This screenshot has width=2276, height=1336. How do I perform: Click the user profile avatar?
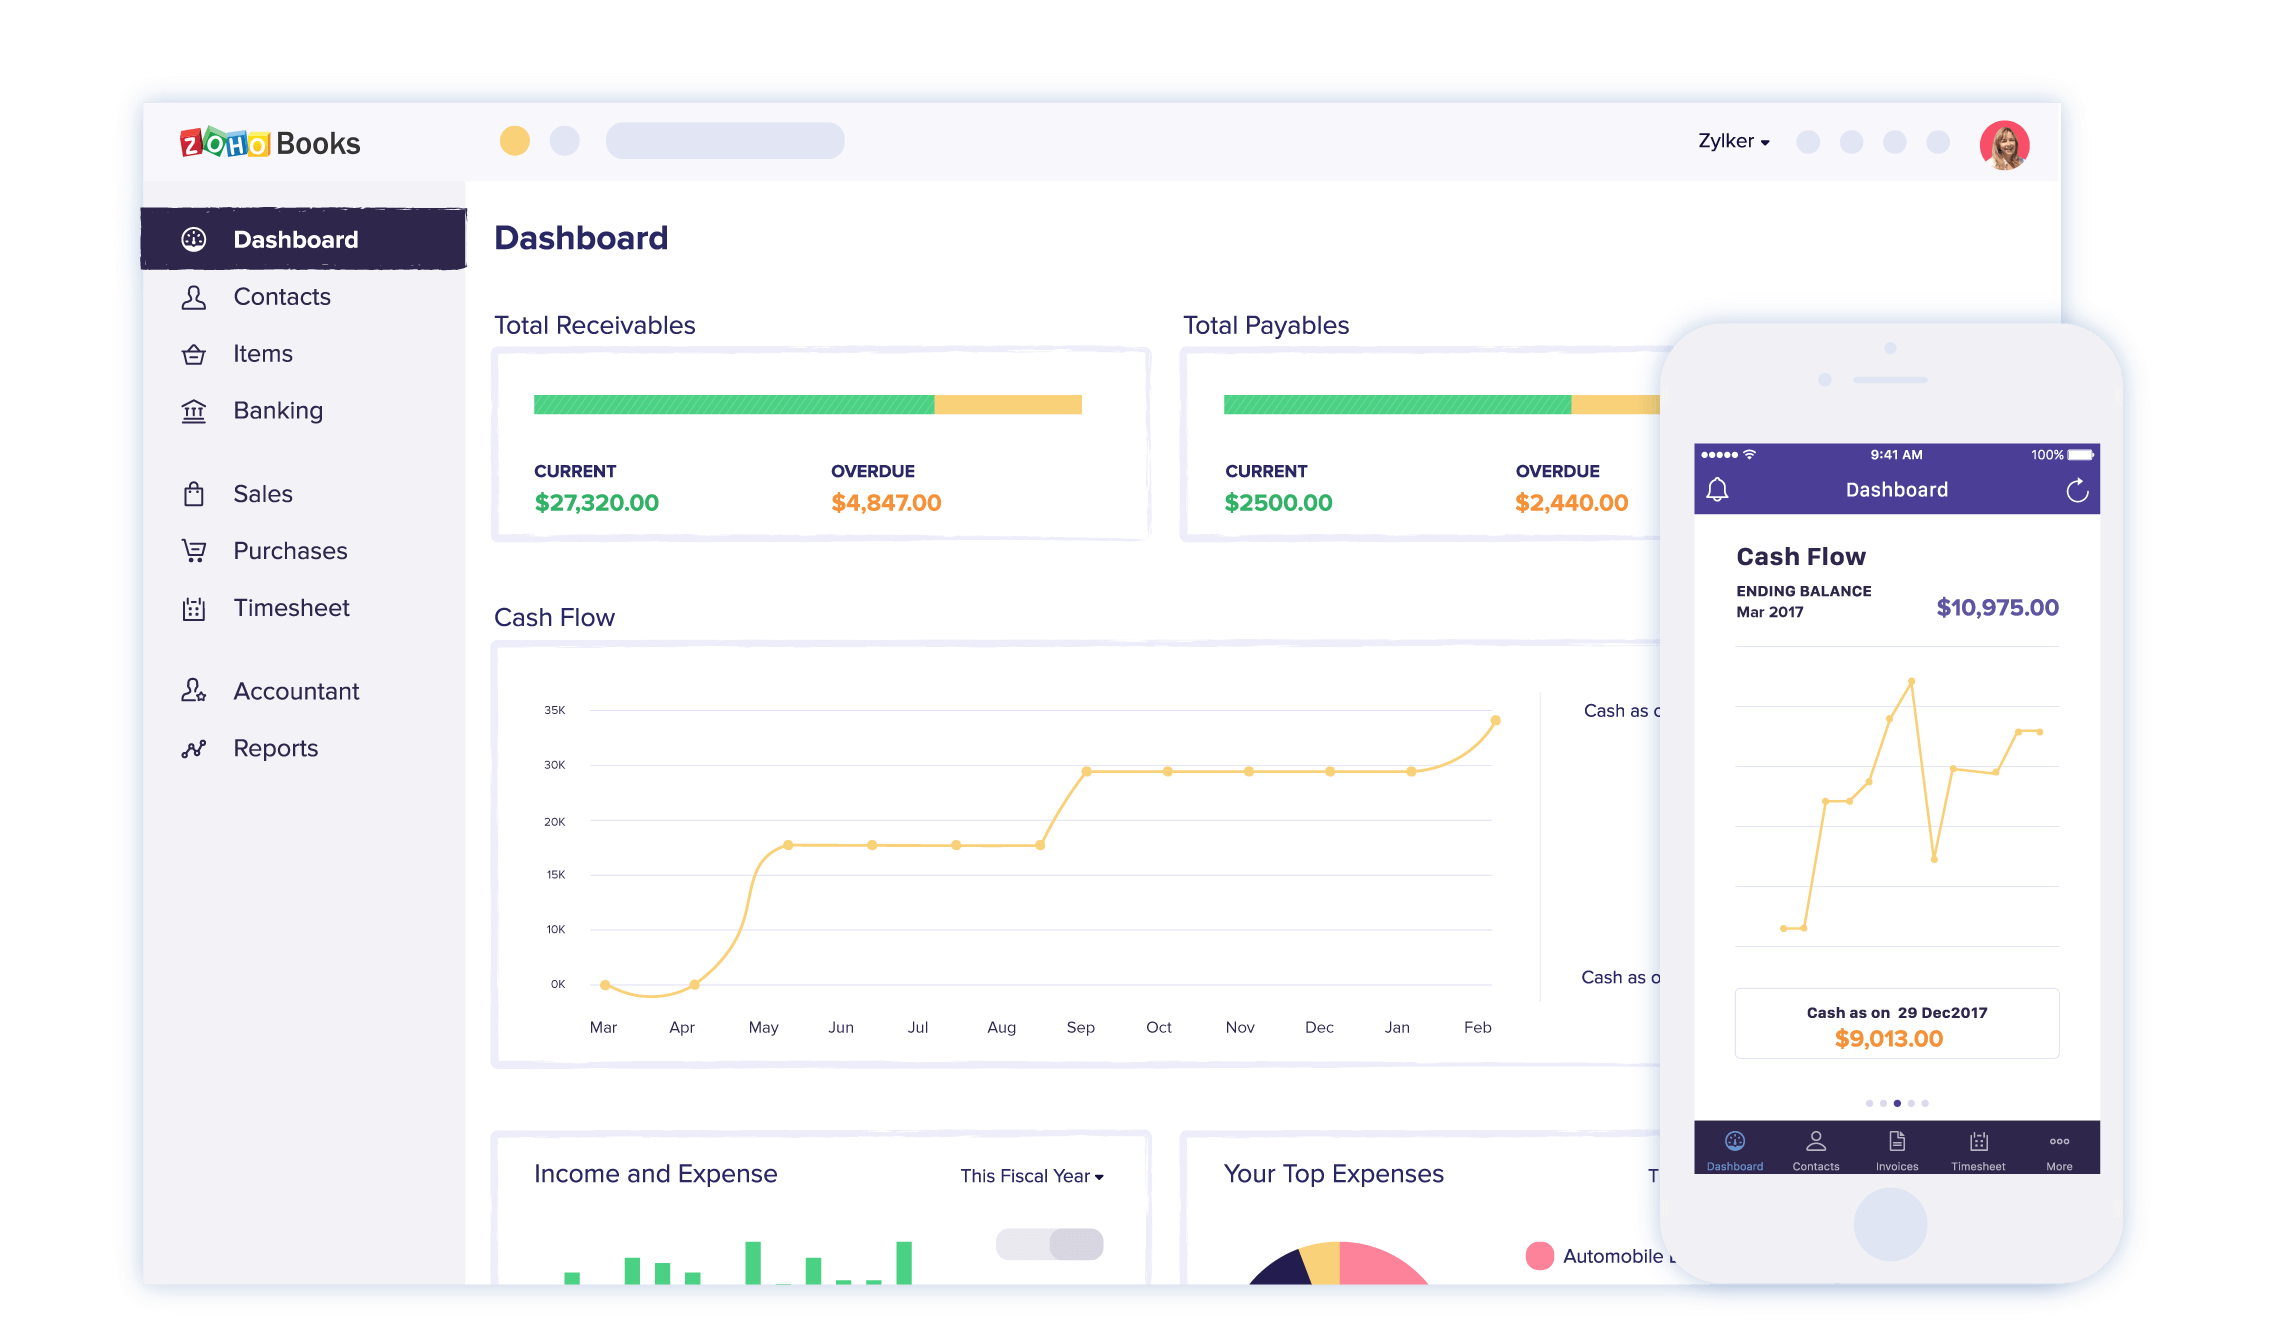pyautogui.click(x=2004, y=145)
